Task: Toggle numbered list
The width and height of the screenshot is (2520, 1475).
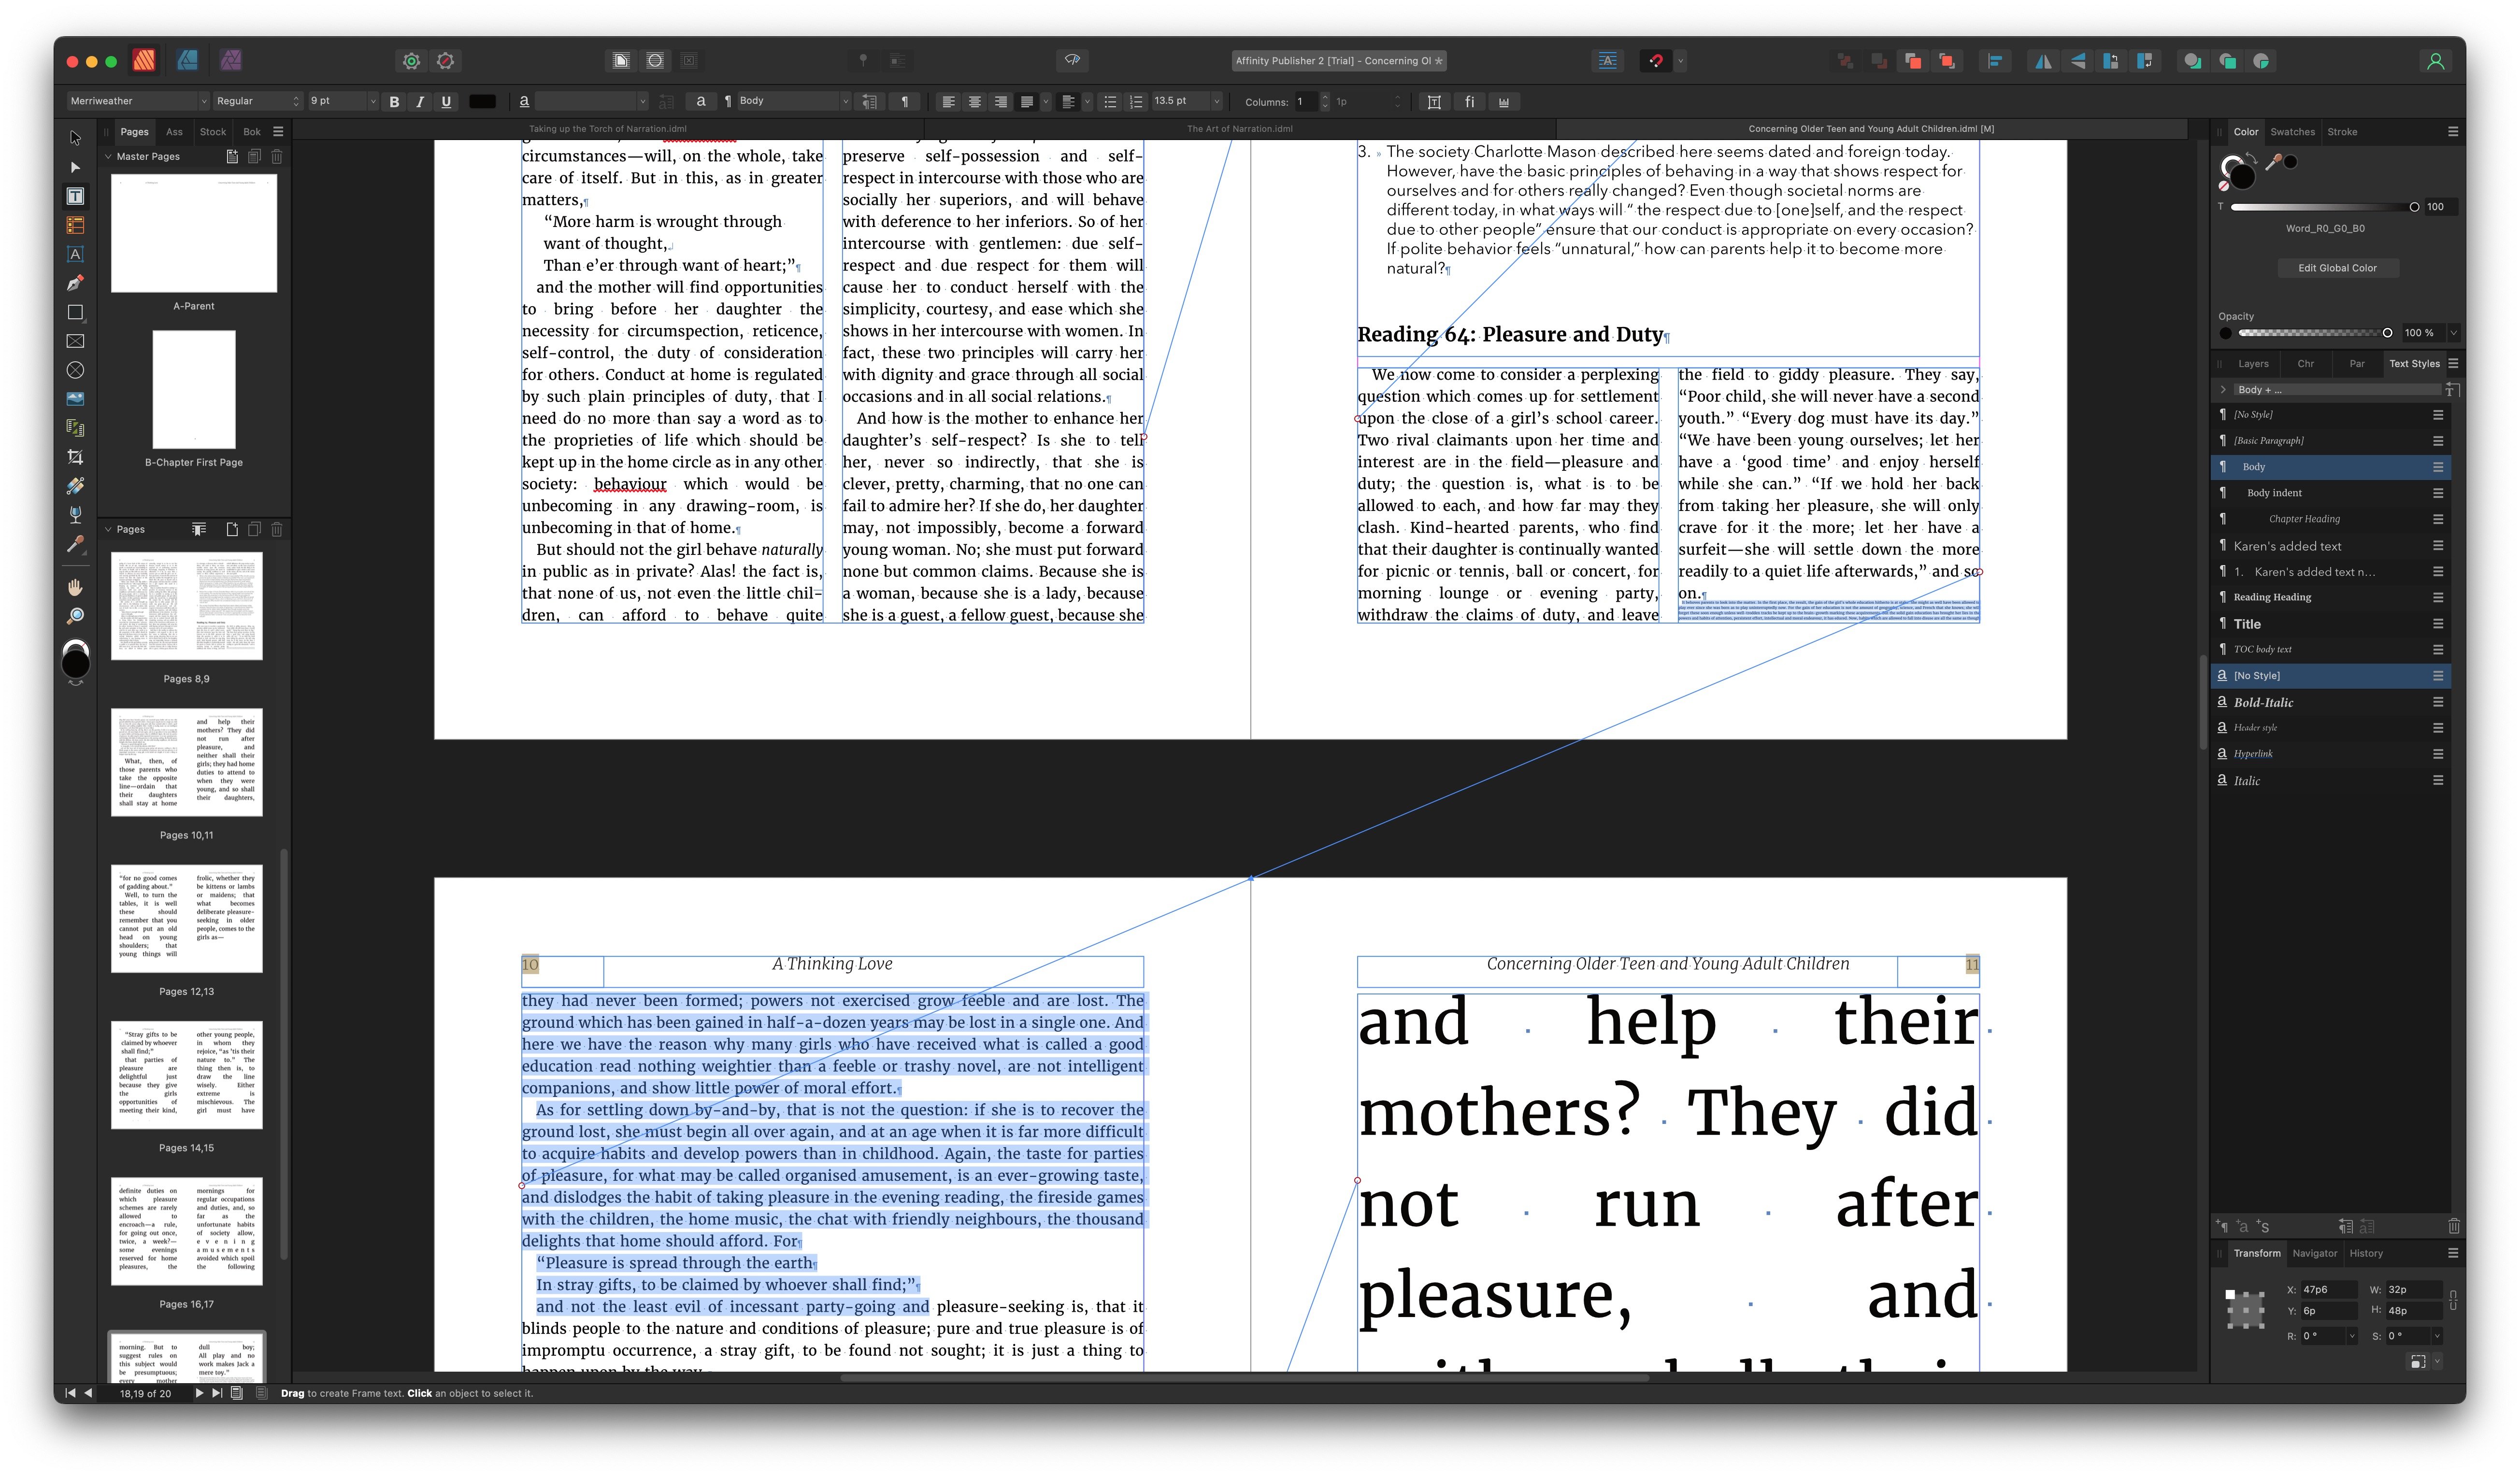Action: point(1136,101)
